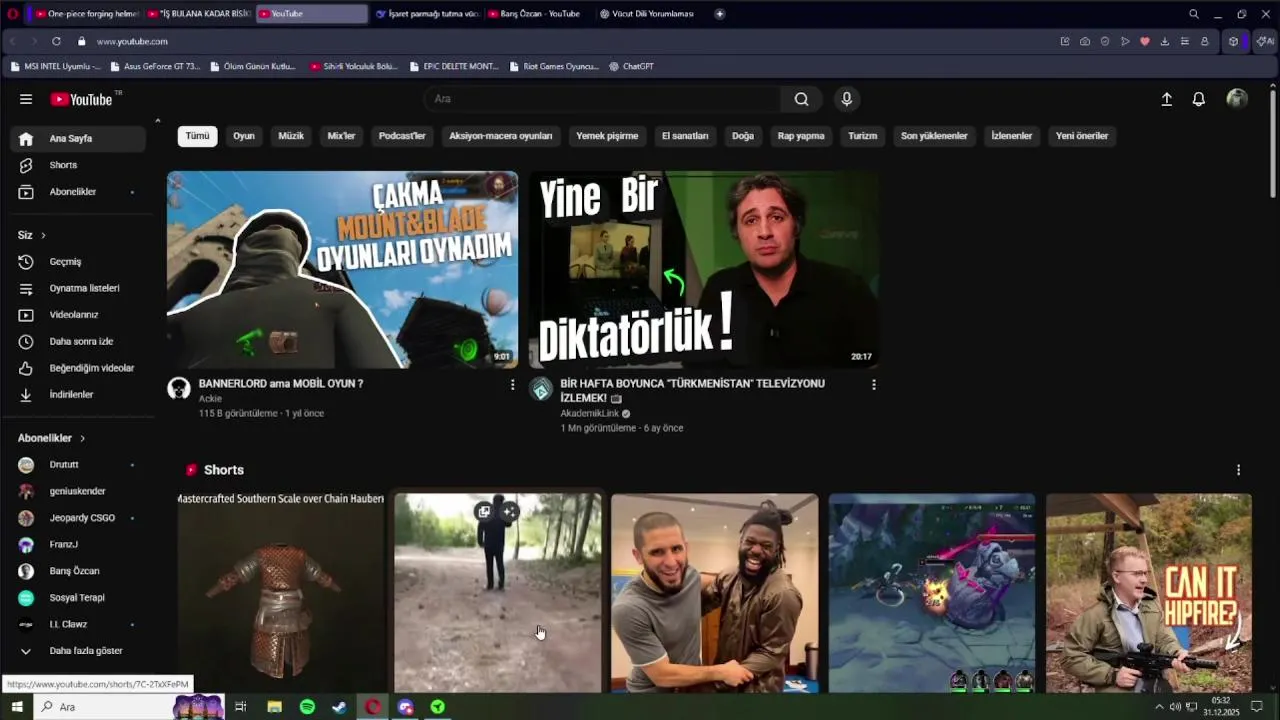1280x720 pixels.
Task: Open CAN IT HIPFIRE short thumbnail
Action: [x=1149, y=593]
